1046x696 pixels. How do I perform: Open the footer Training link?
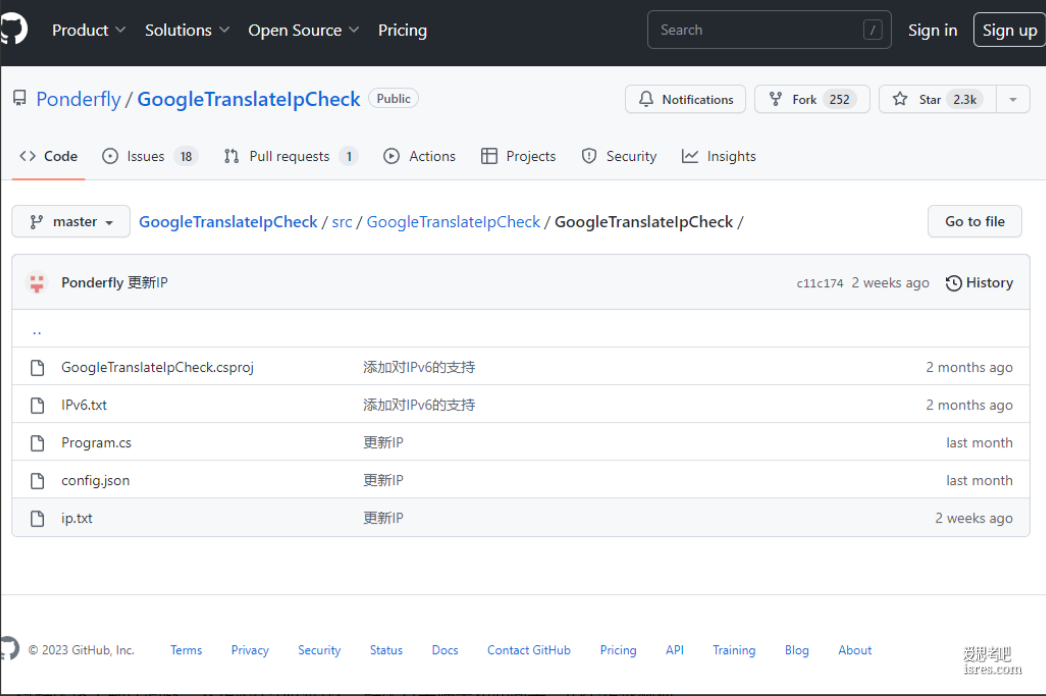[x=734, y=650]
